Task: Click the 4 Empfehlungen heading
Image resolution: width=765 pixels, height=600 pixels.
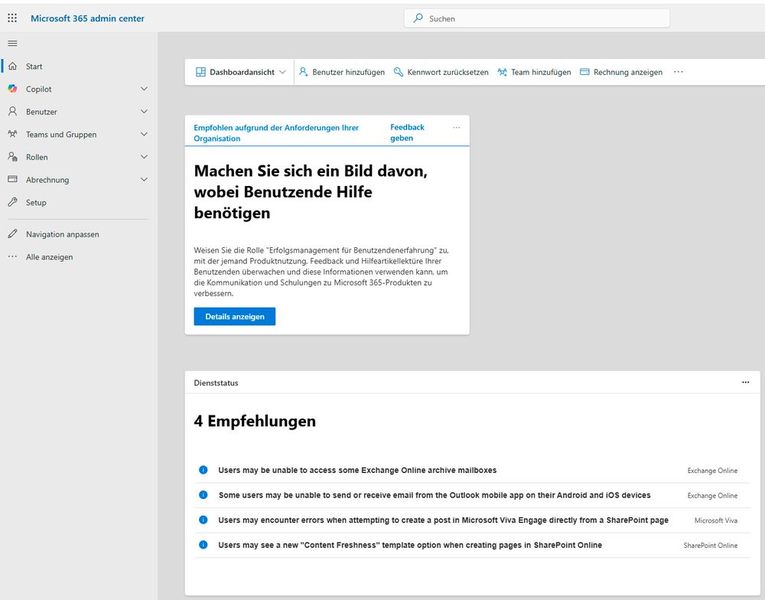Action: click(255, 421)
